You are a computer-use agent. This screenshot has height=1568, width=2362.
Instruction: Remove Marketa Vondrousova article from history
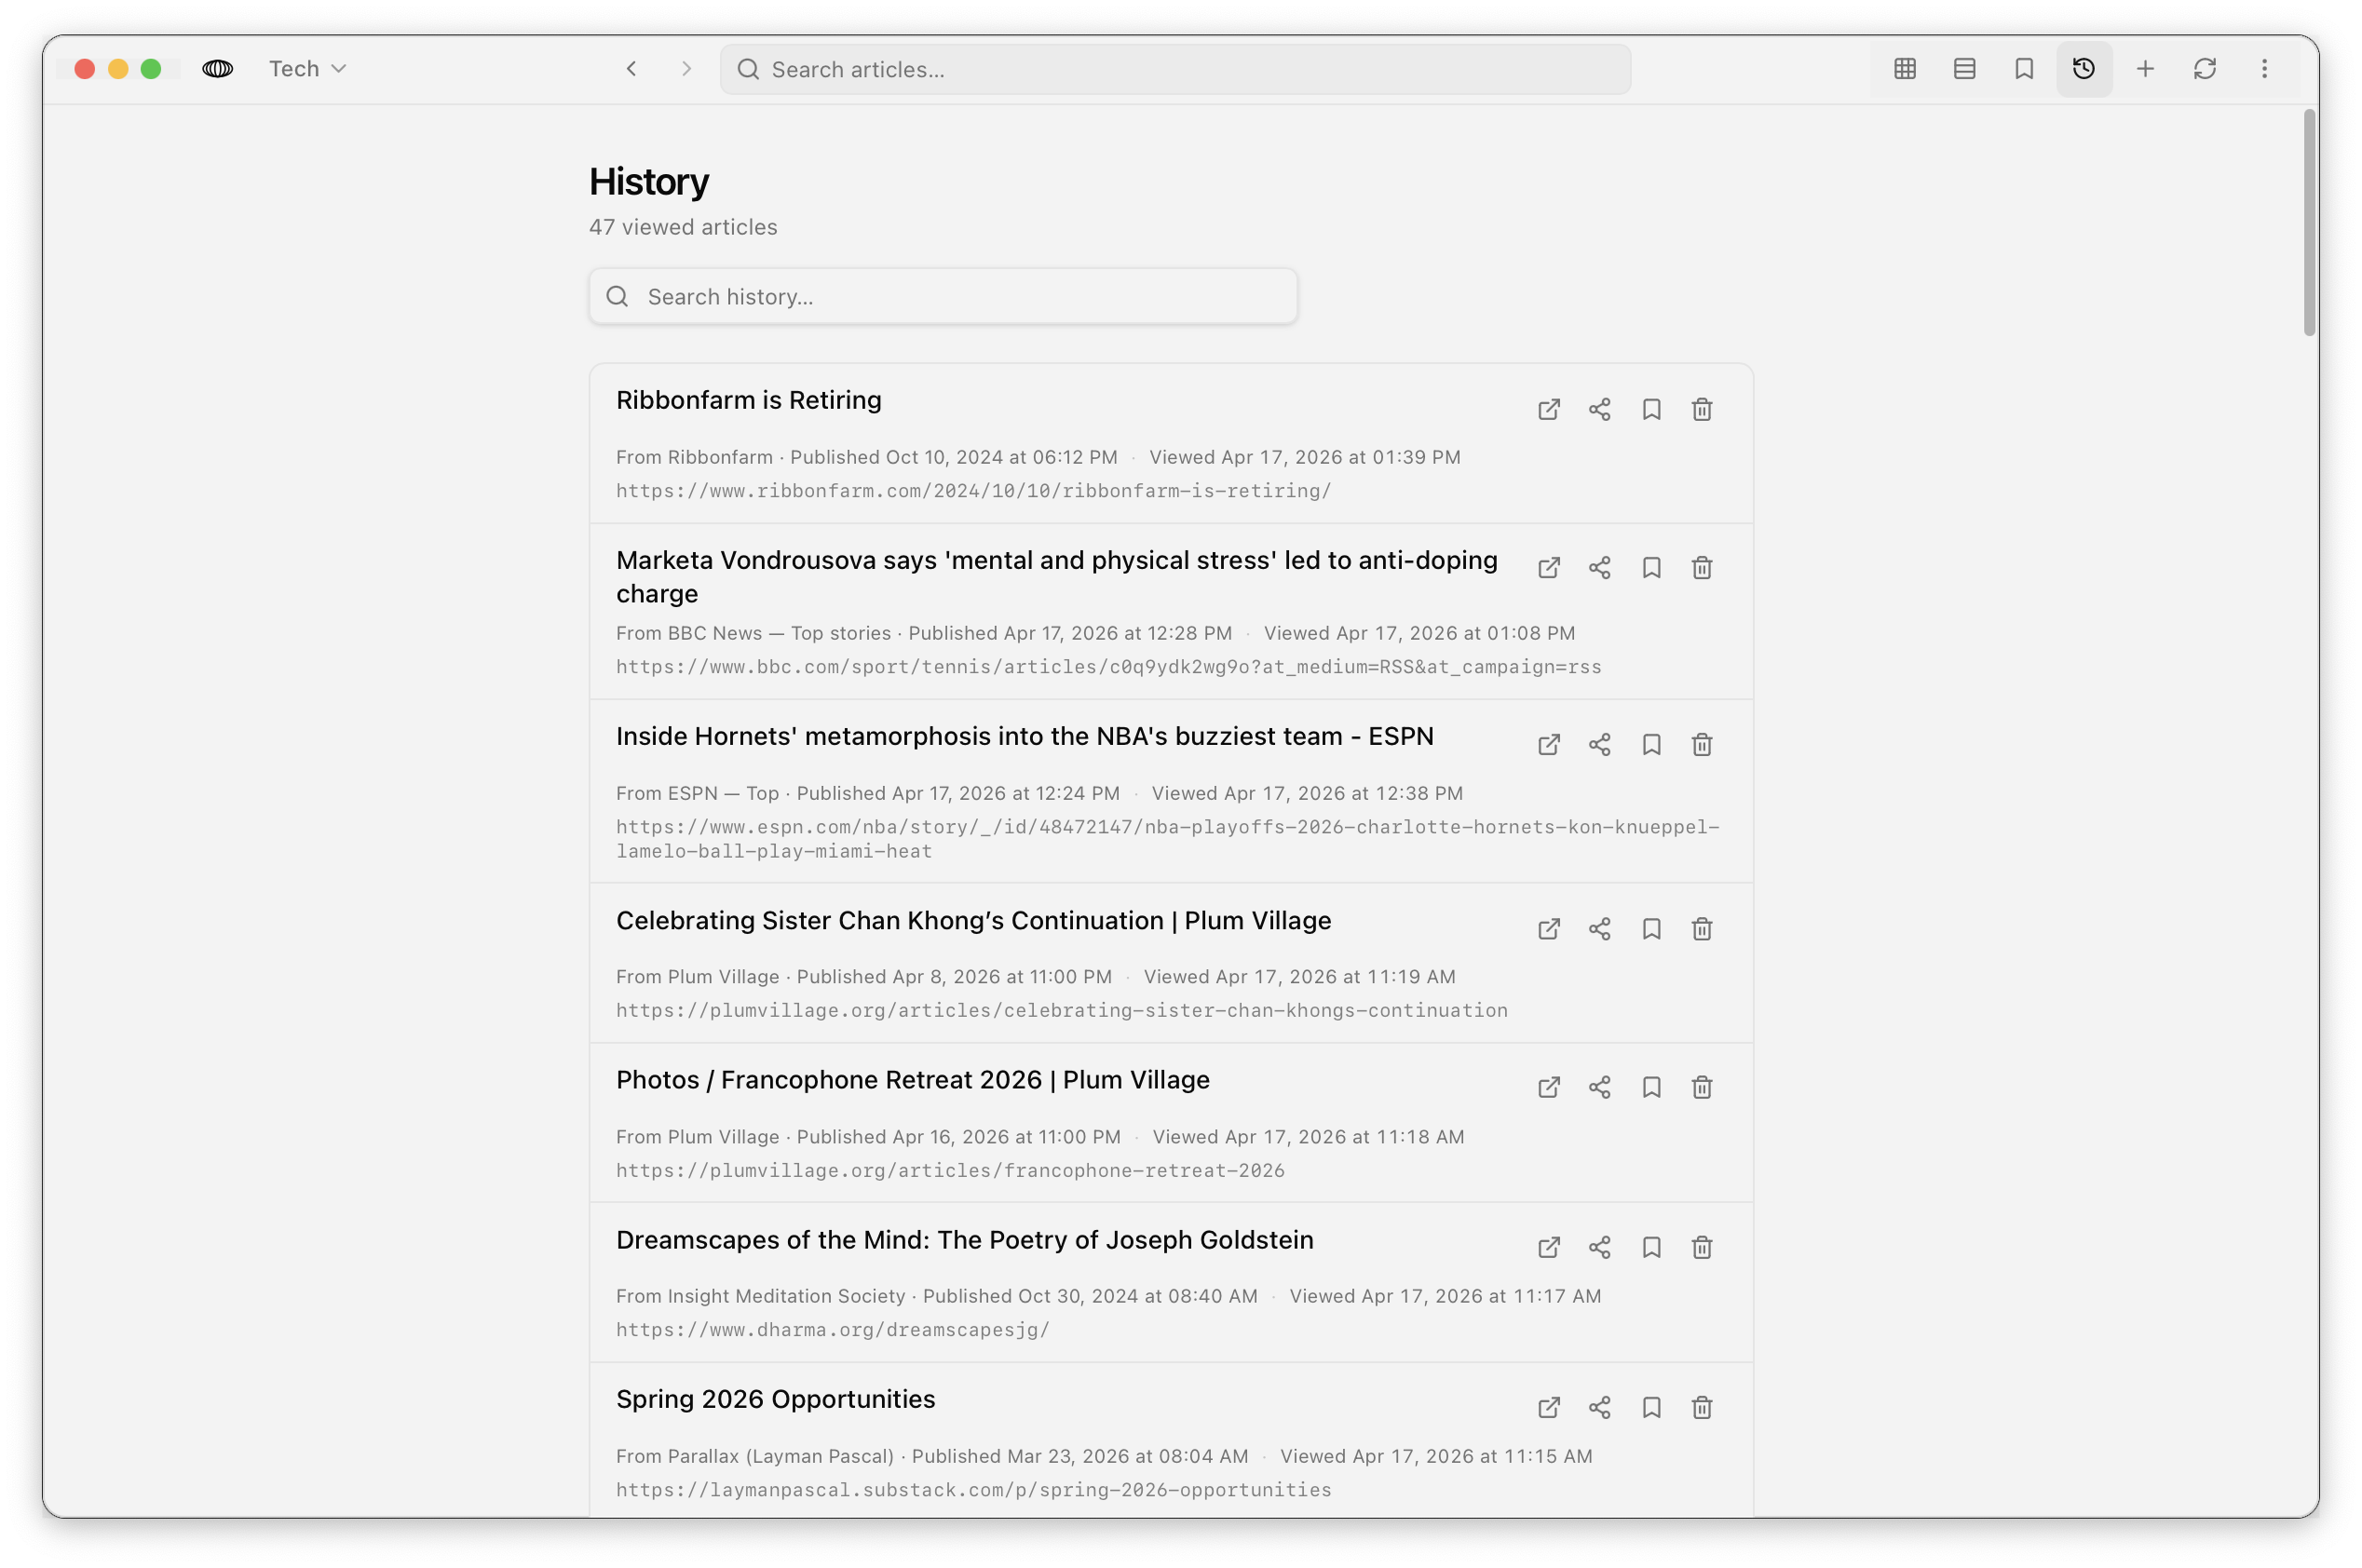coord(1702,568)
